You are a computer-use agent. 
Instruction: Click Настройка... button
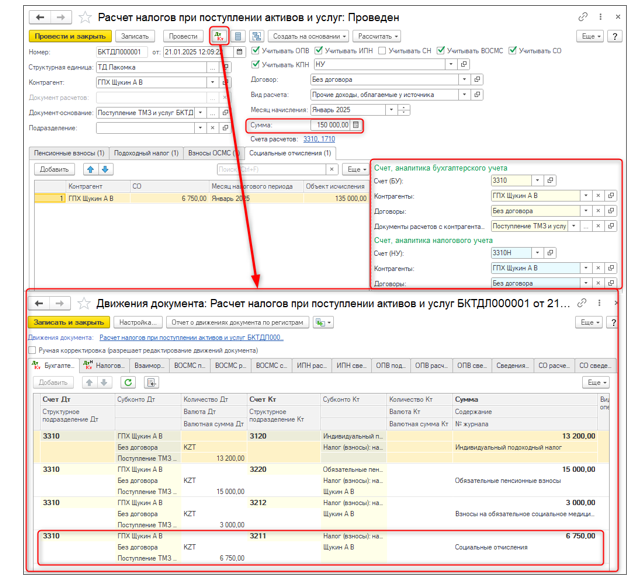(138, 322)
